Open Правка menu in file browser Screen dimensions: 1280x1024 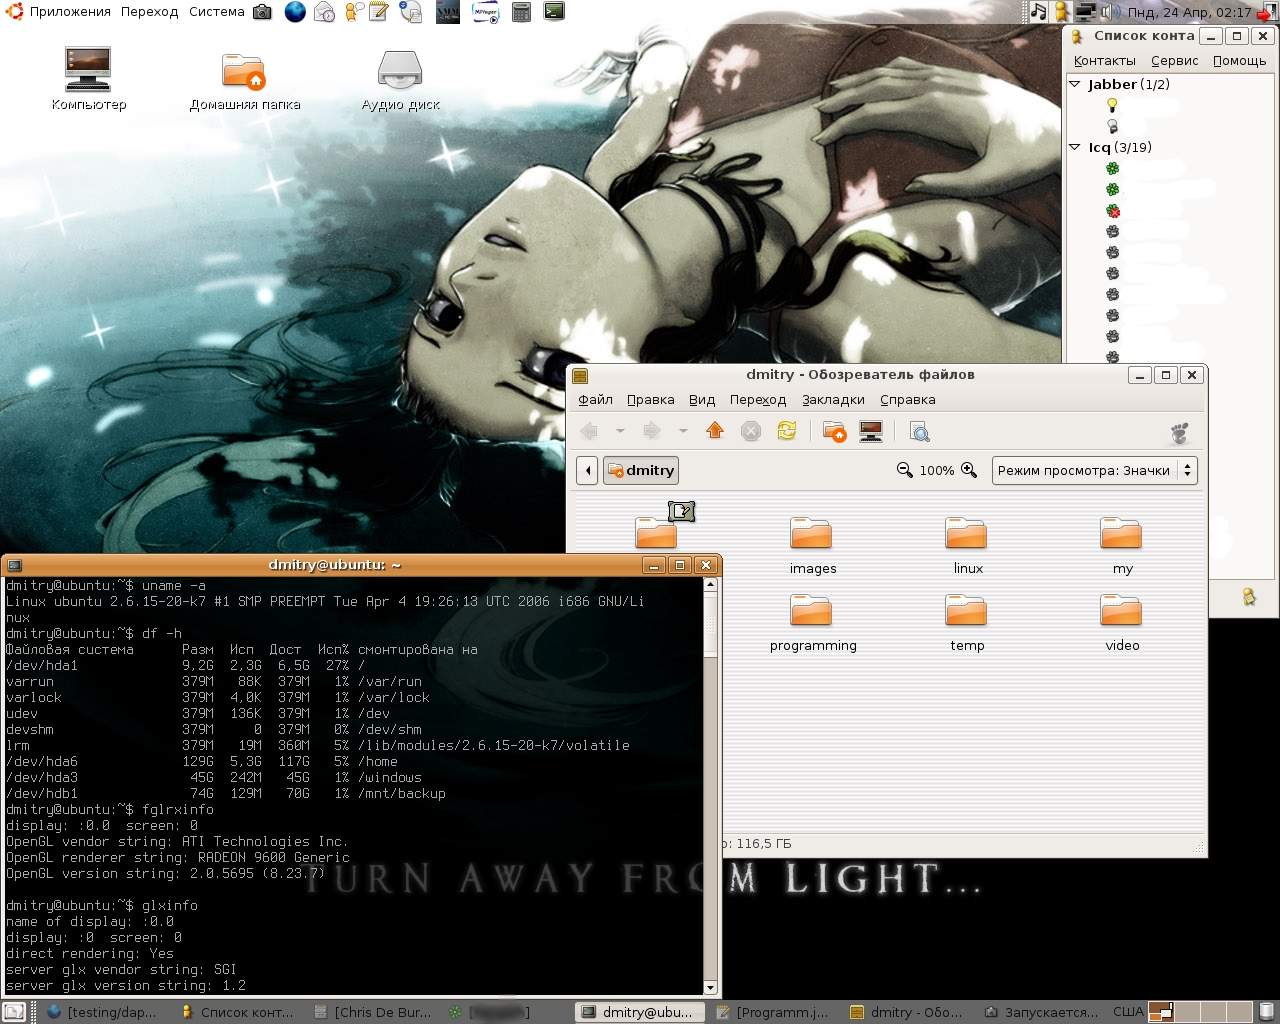click(x=650, y=399)
